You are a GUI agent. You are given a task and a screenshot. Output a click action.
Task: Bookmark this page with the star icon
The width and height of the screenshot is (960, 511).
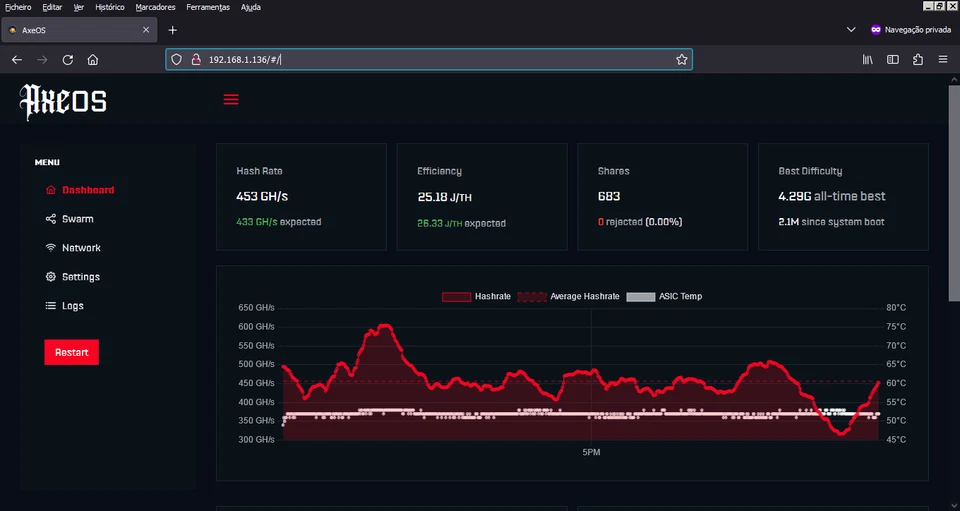point(681,59)
